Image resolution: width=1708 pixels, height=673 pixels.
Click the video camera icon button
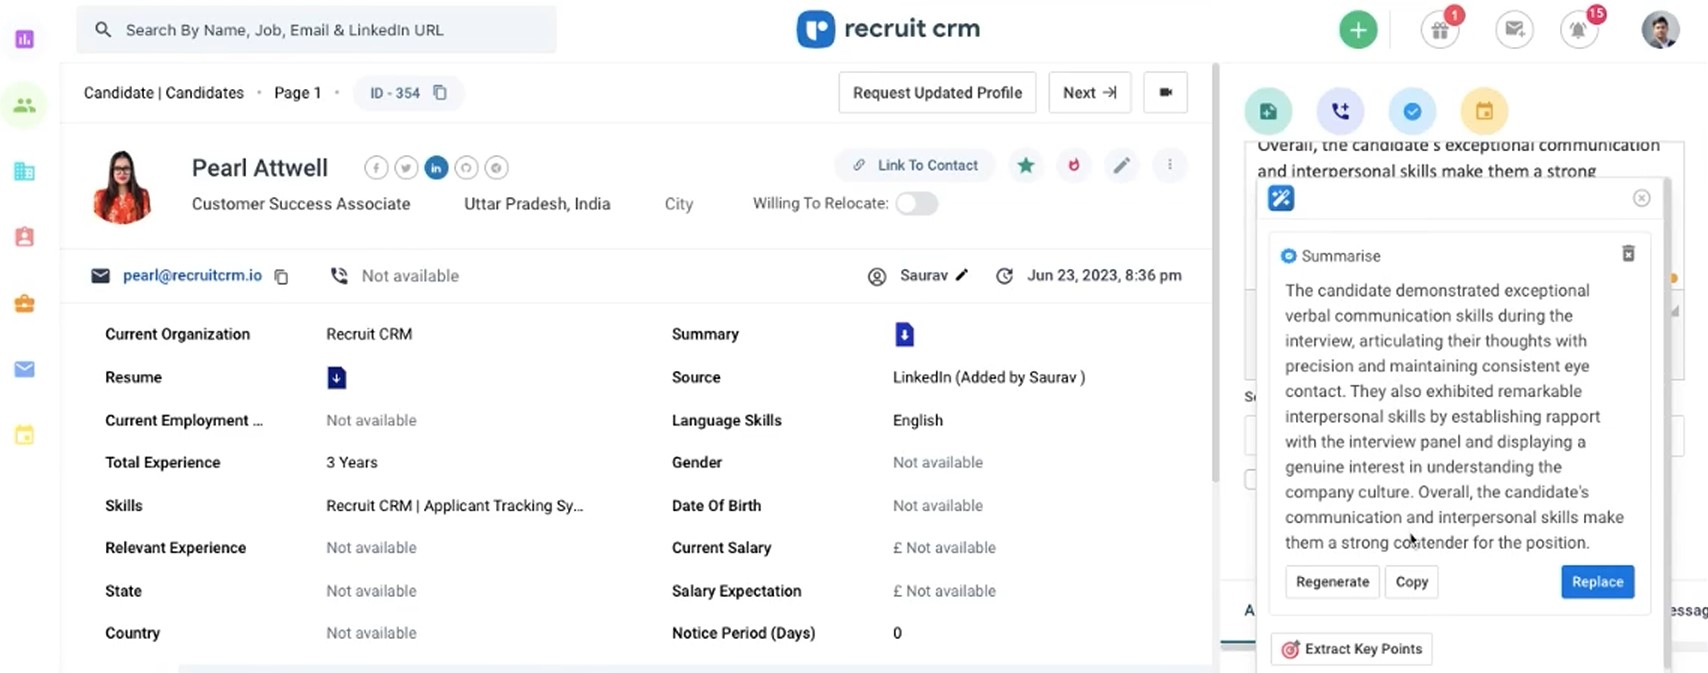pos(1165,93)
